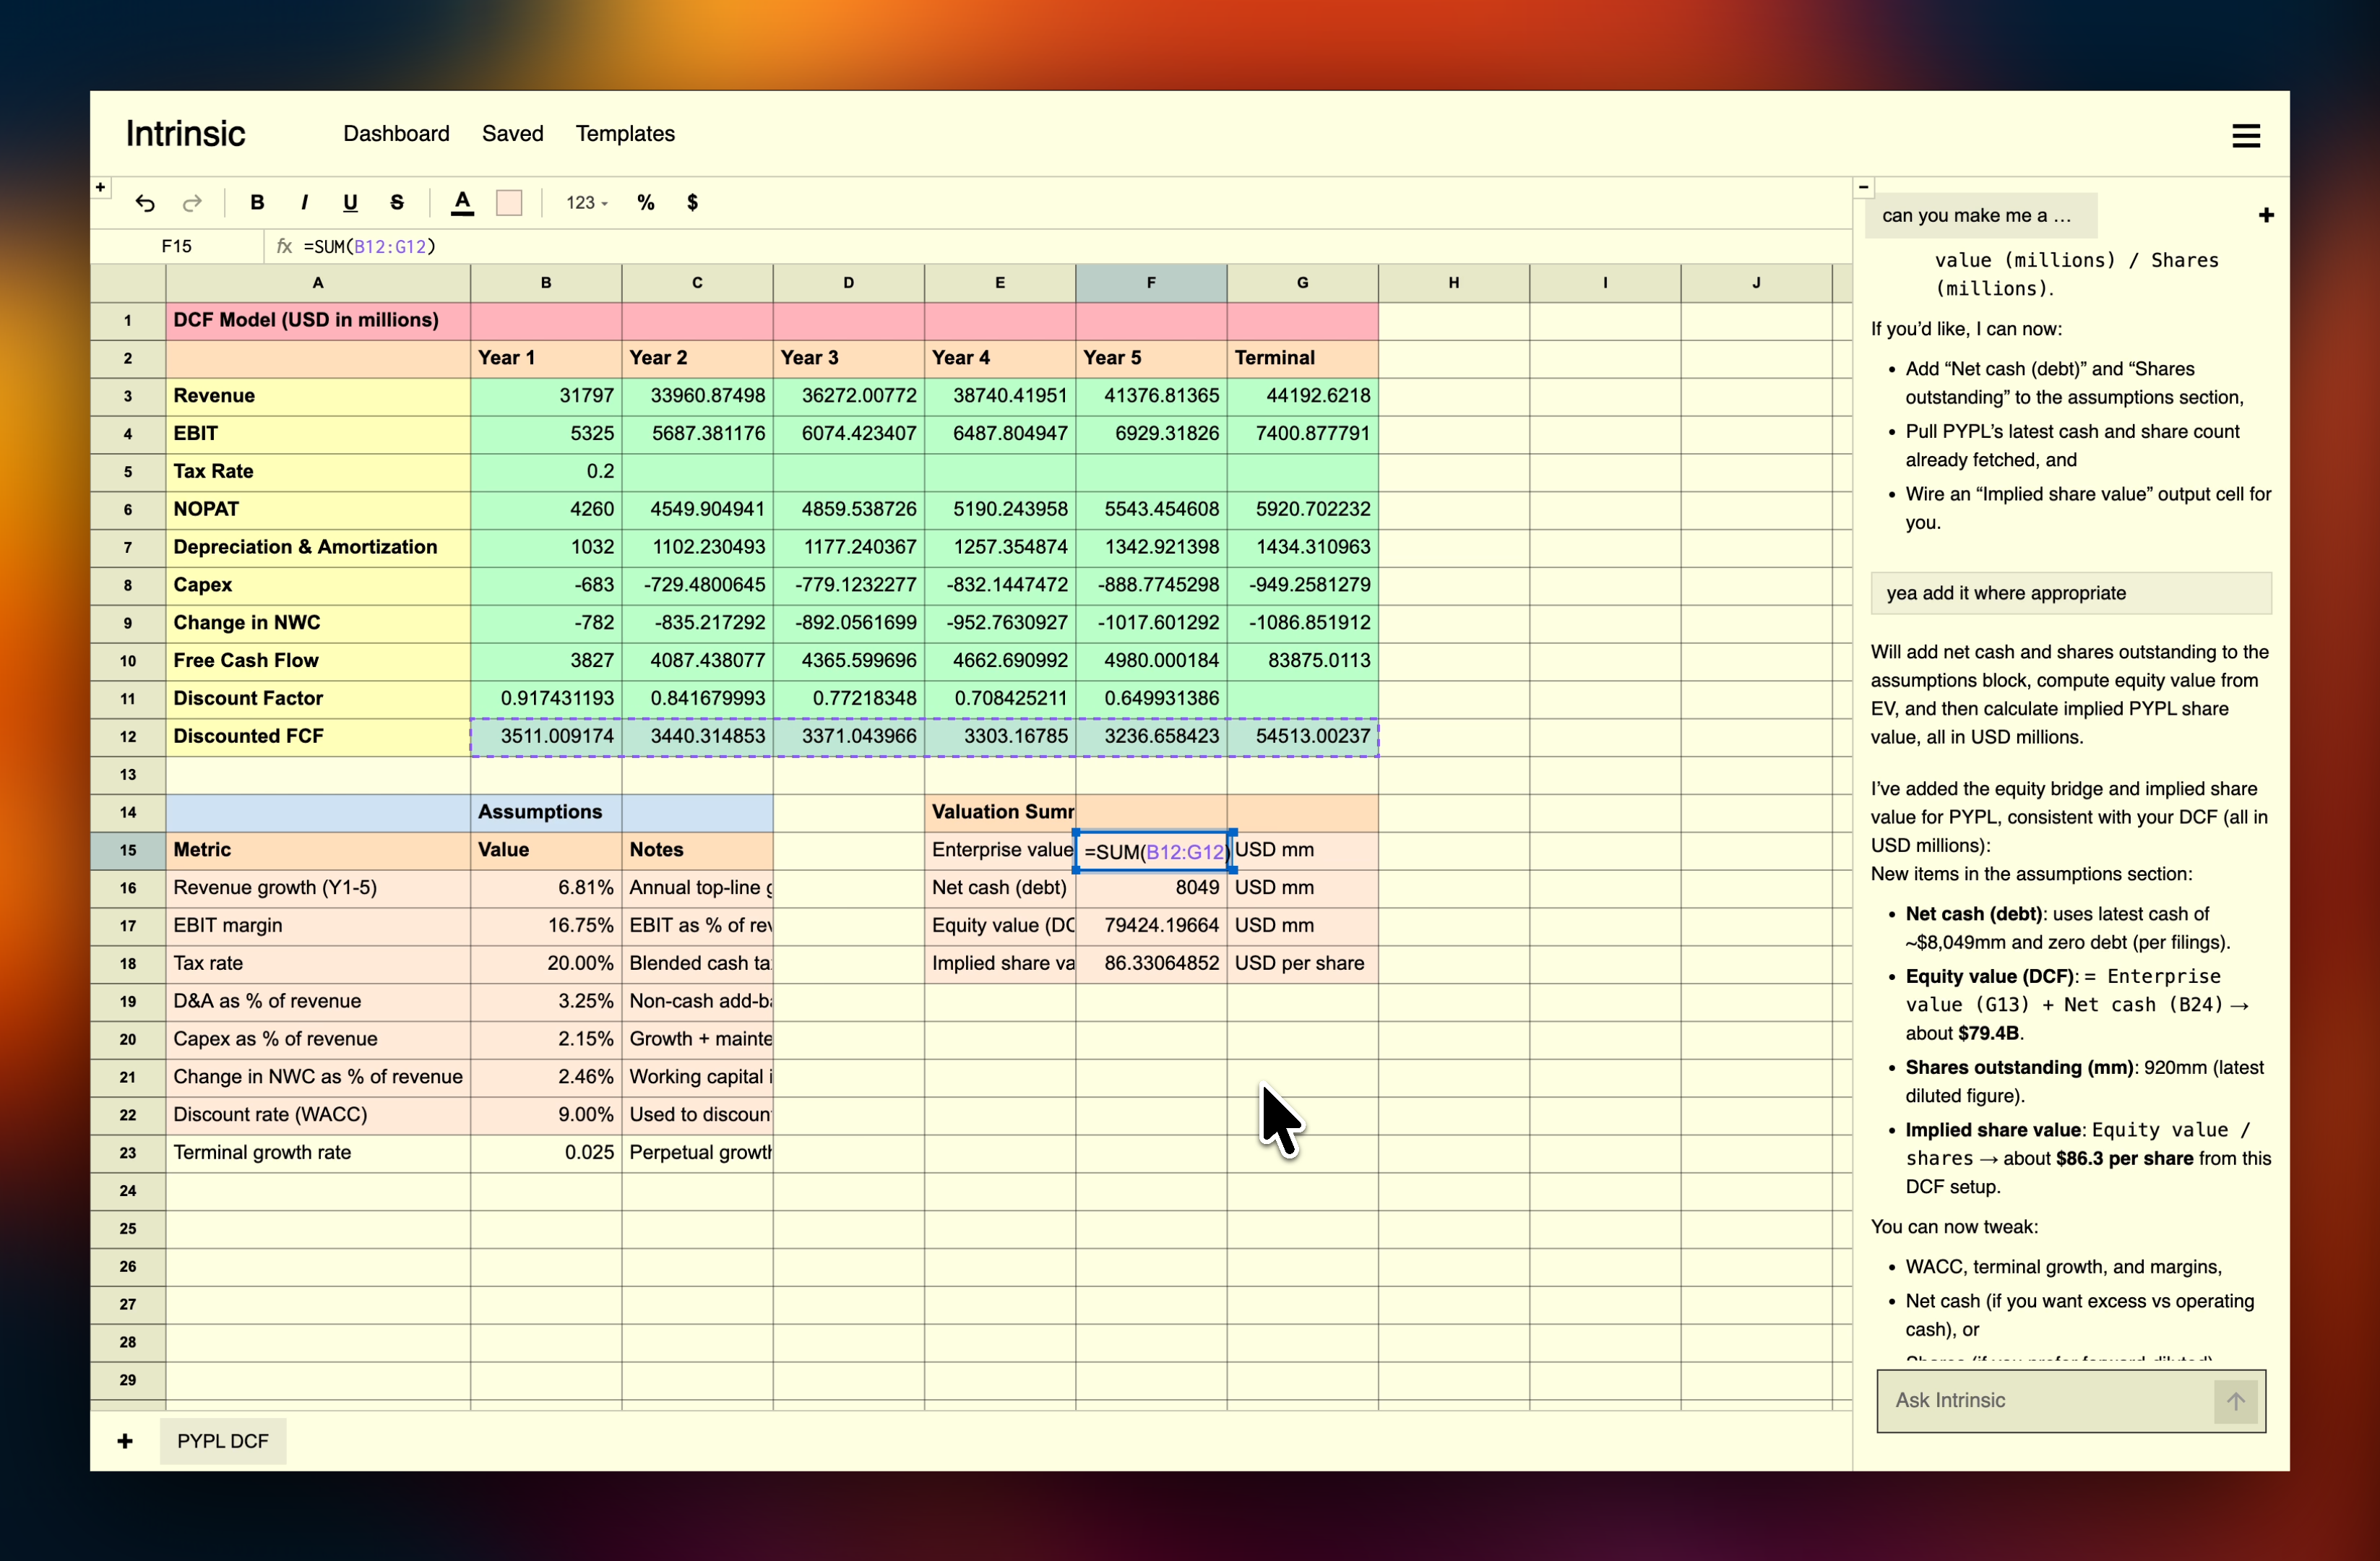Select the PYPL DCF sheet tab

pos(223,1441)
